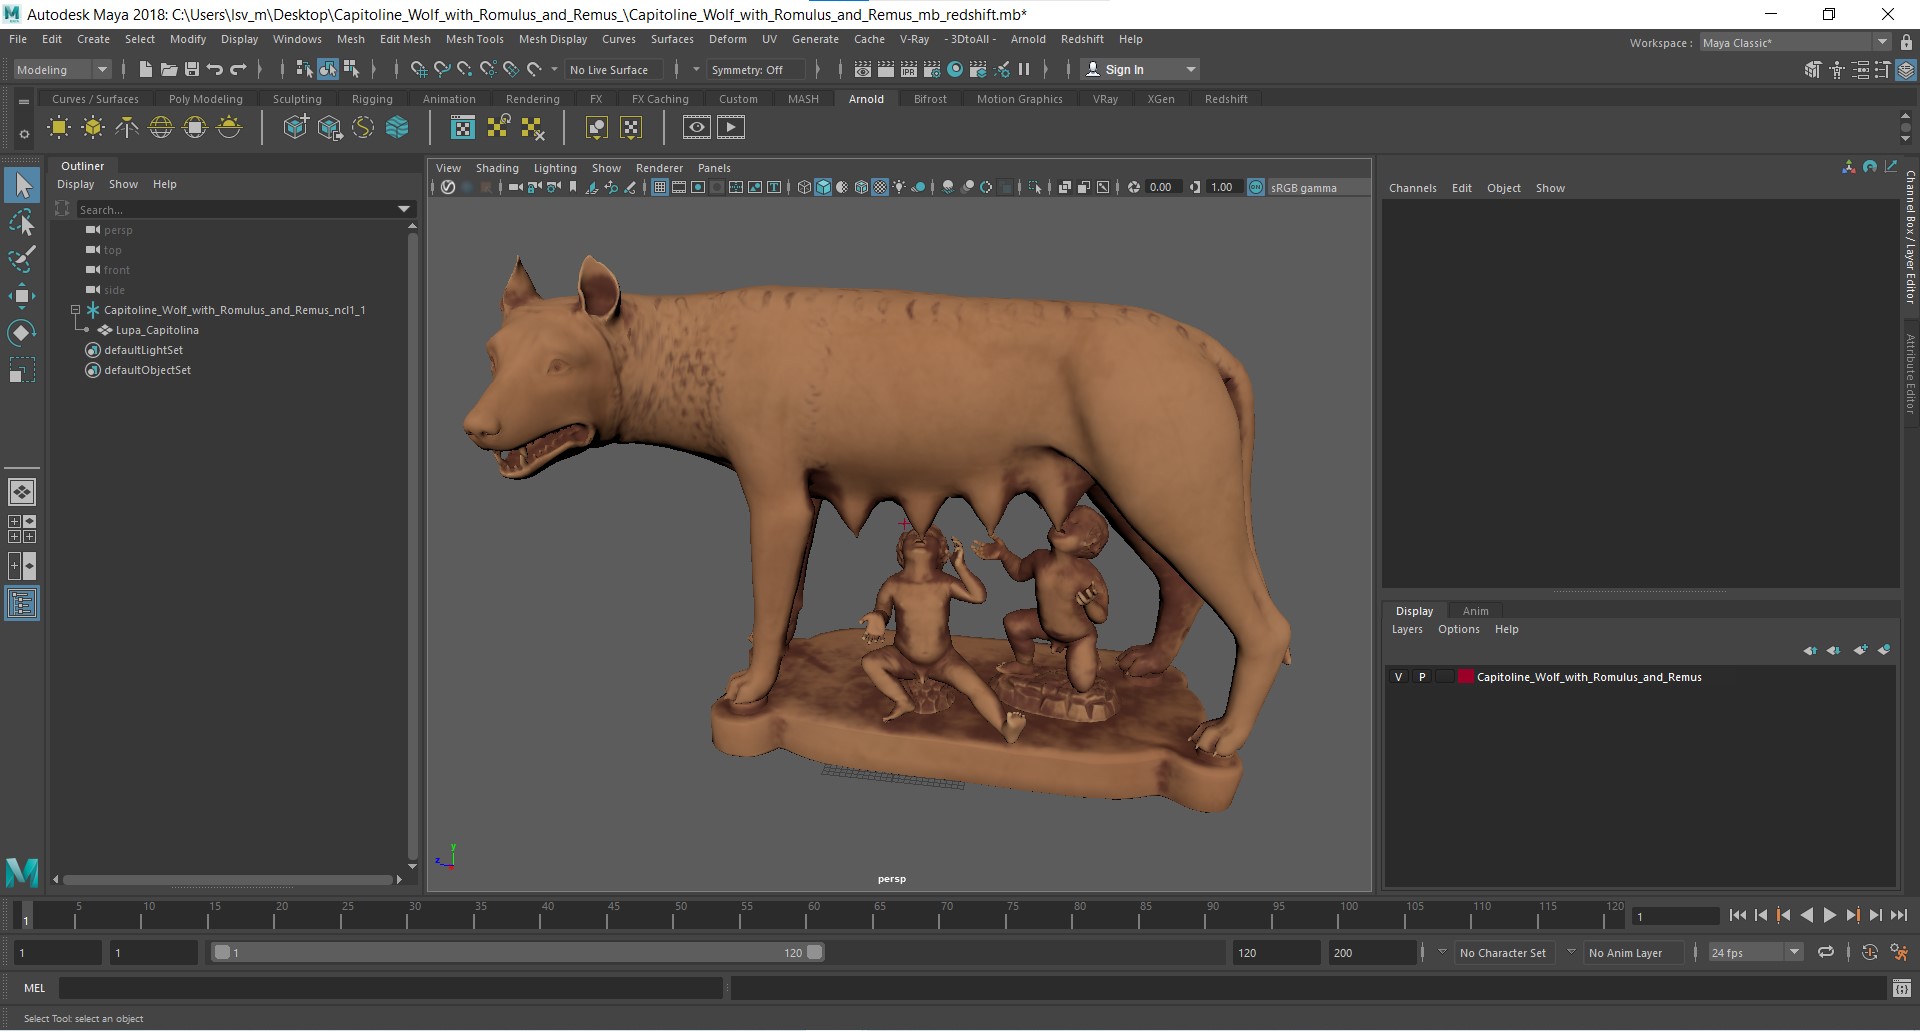Click the Play forwards button

(x=1829, y=915)
